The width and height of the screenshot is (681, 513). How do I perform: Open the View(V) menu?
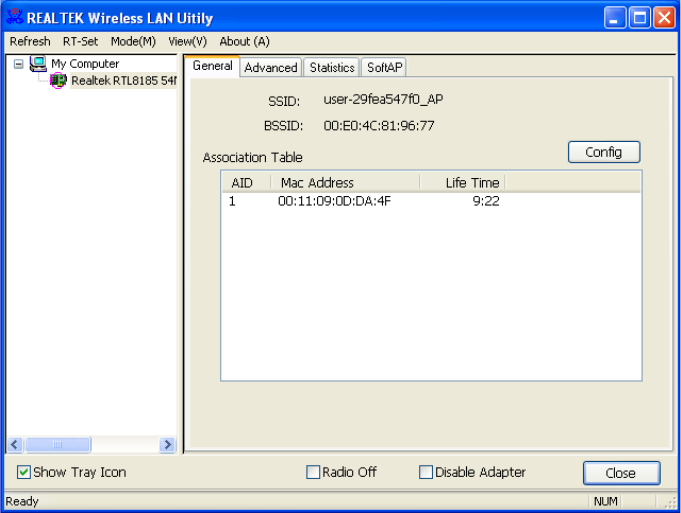pyautogui.click(x=188, y=41)
